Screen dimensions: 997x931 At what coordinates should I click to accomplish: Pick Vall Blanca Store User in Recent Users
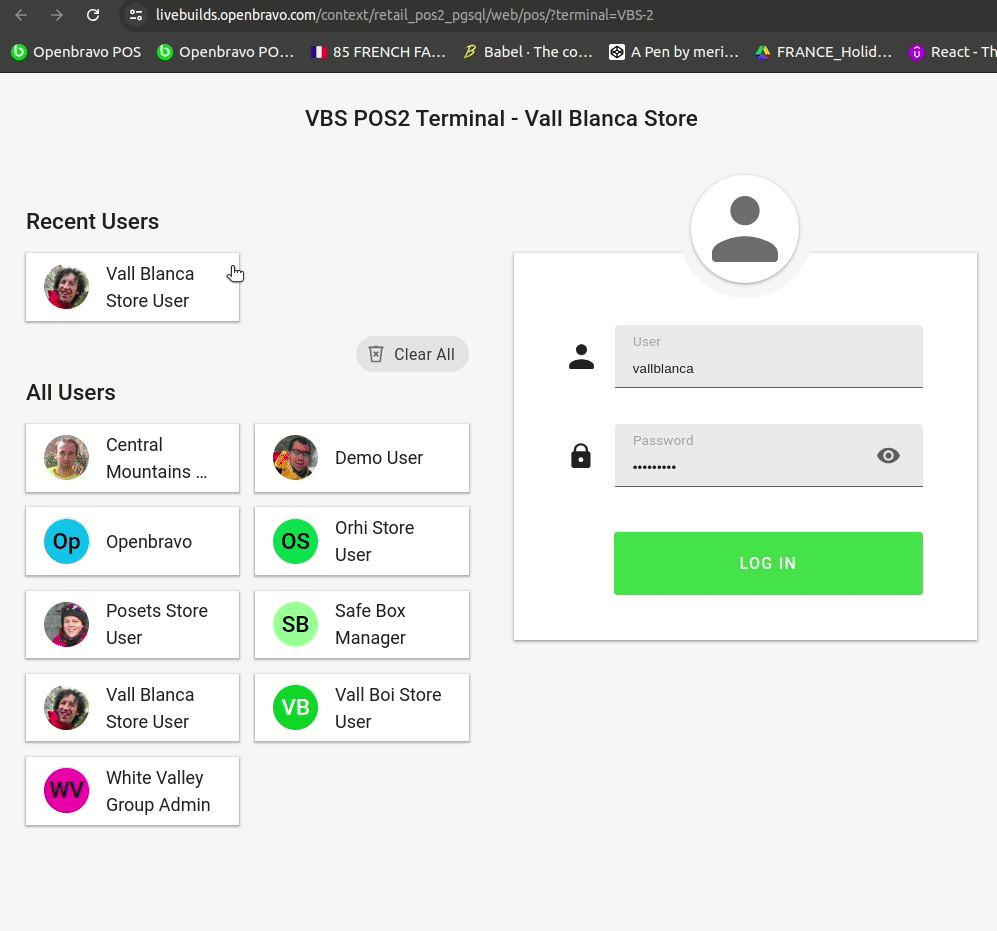tap(132, 287)
